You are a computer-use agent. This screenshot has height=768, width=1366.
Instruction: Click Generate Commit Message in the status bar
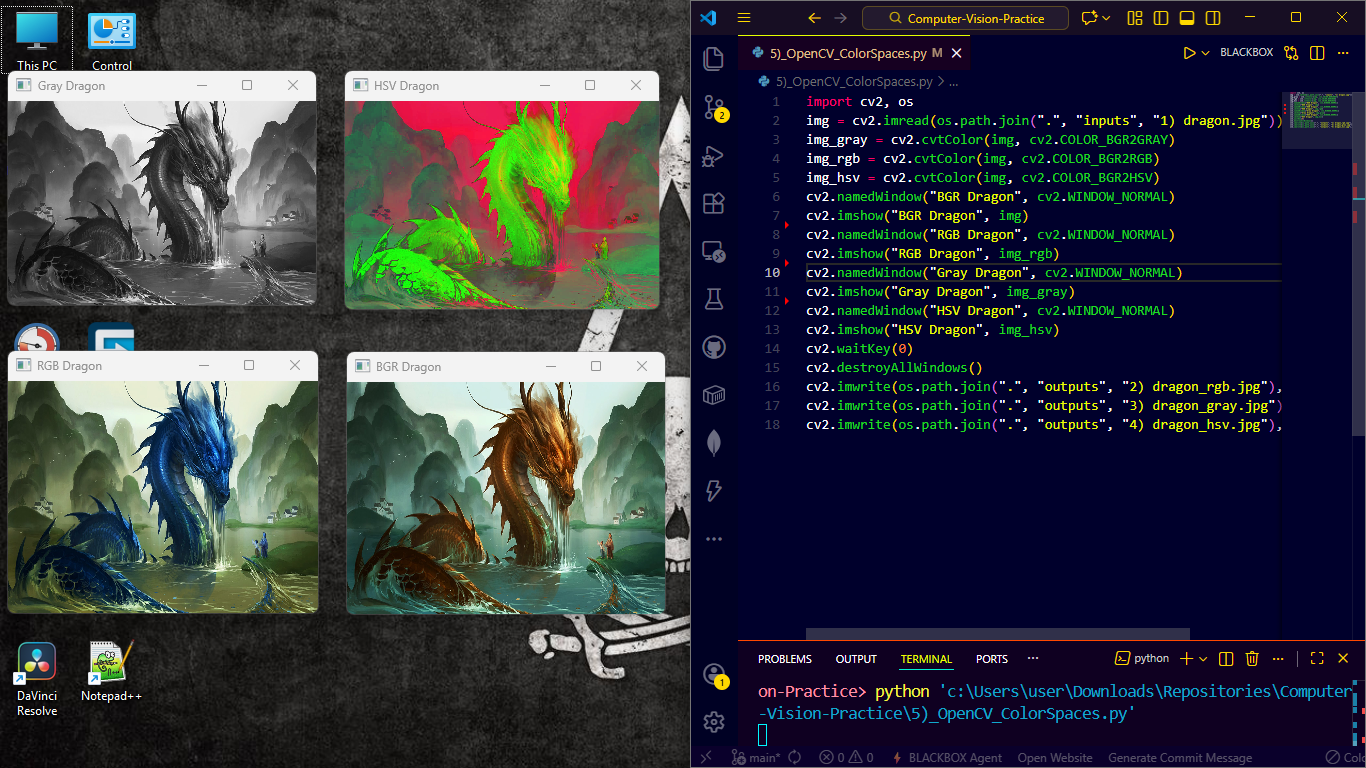point(1180,758)
